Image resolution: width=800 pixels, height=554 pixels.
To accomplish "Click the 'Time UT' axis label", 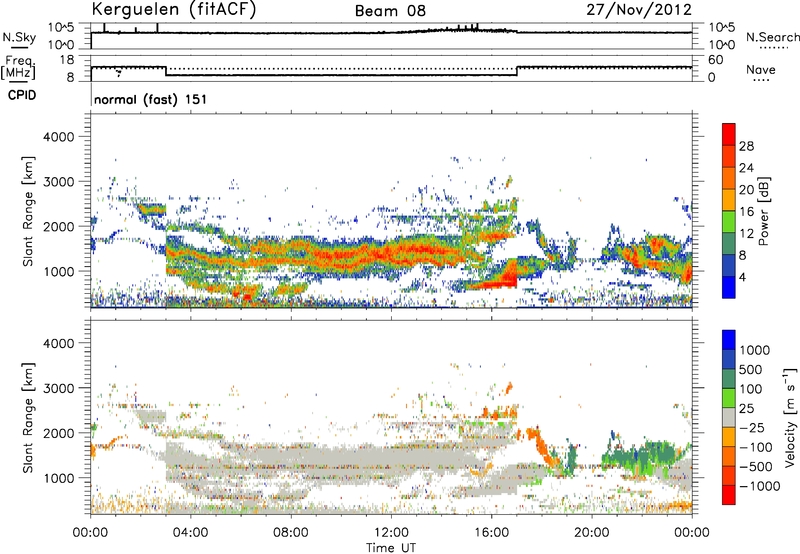I will click(391, 547).
